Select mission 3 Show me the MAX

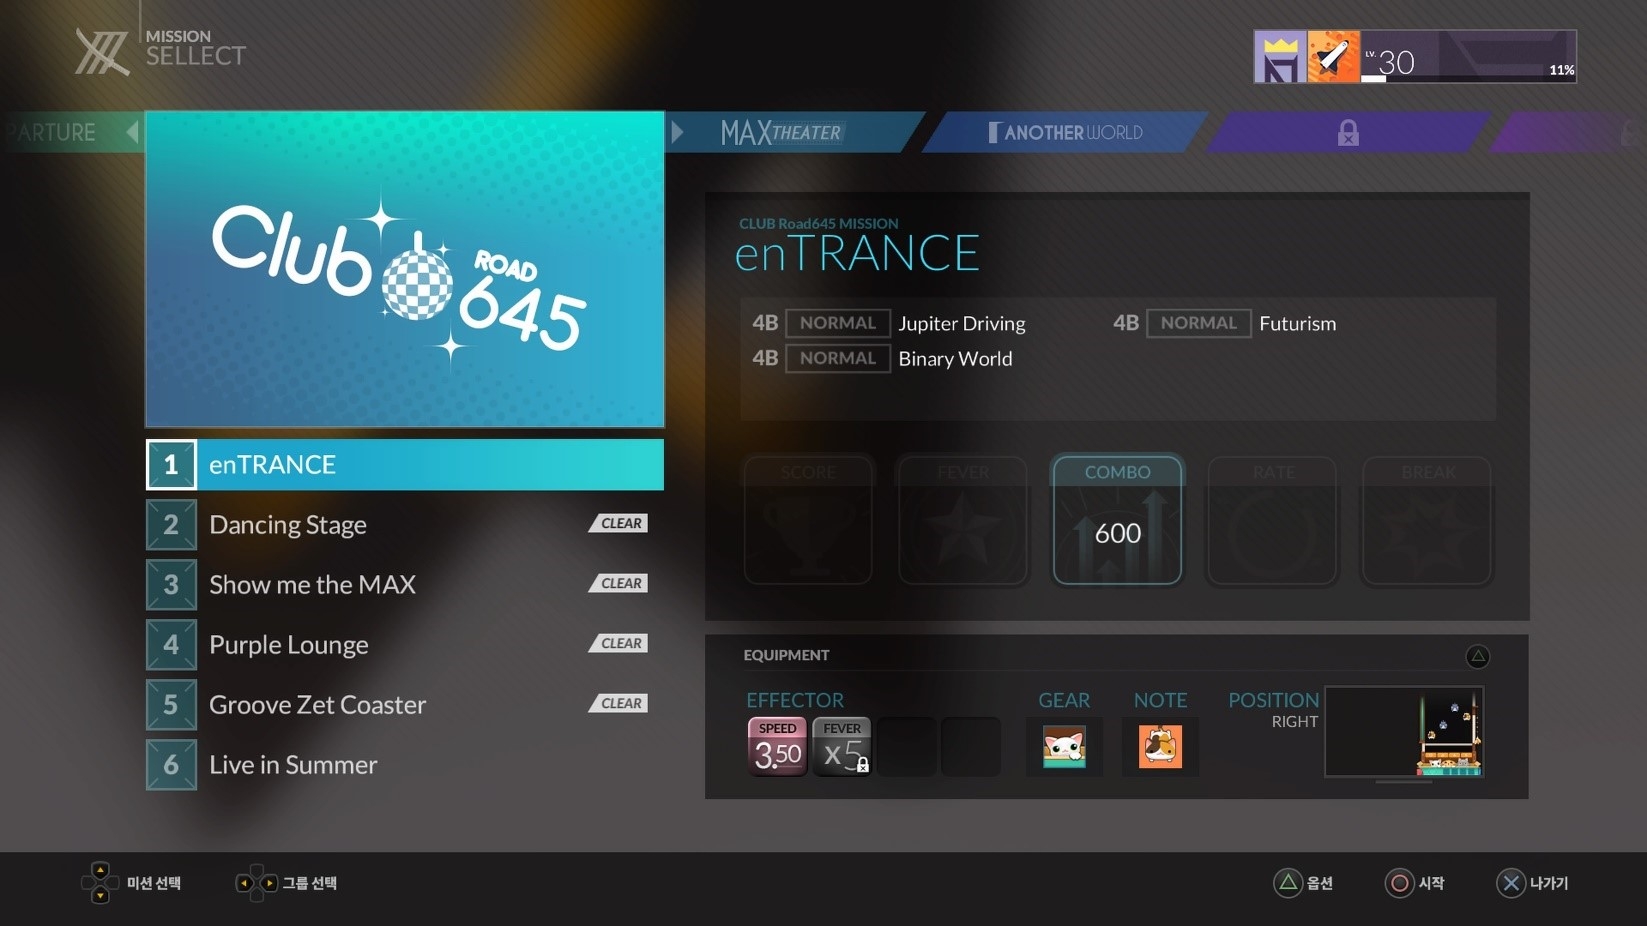(x=405, y=585)
